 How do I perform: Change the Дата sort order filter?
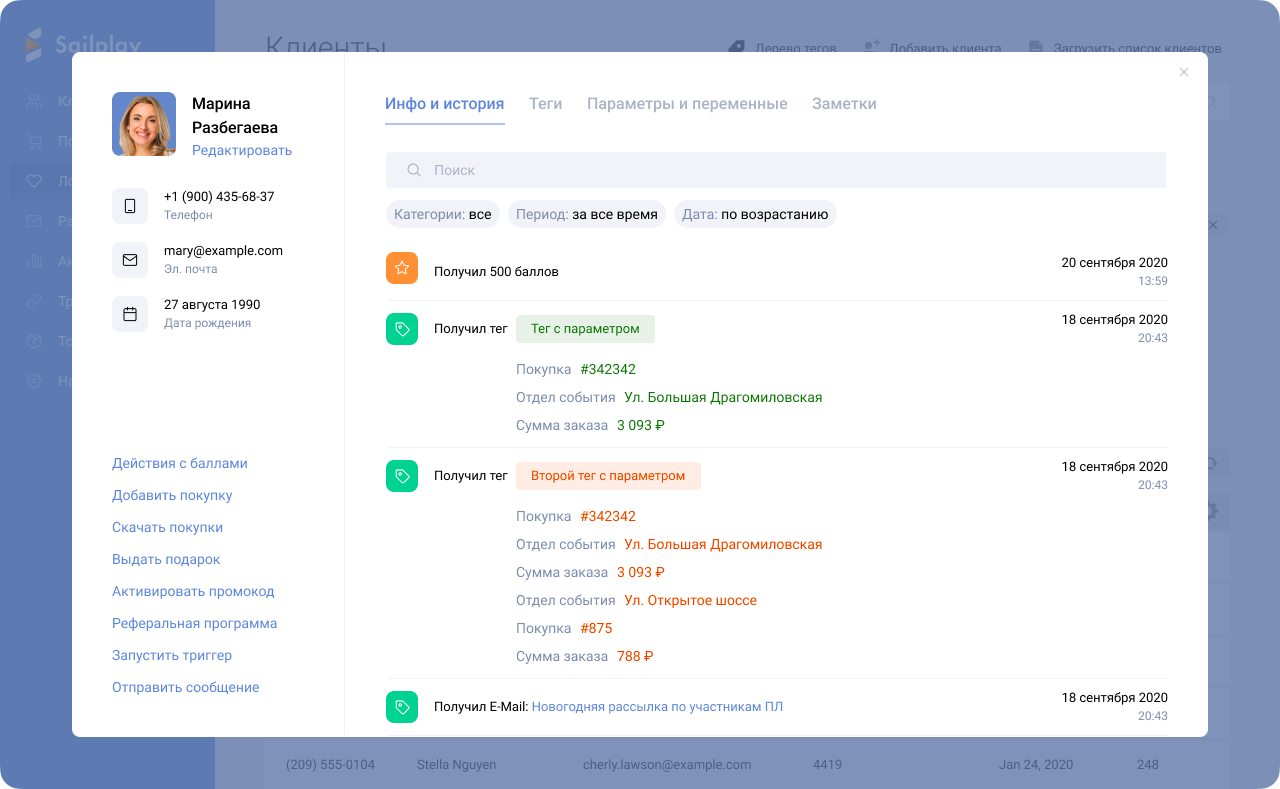pyautogui.click(x=754, y=214)
